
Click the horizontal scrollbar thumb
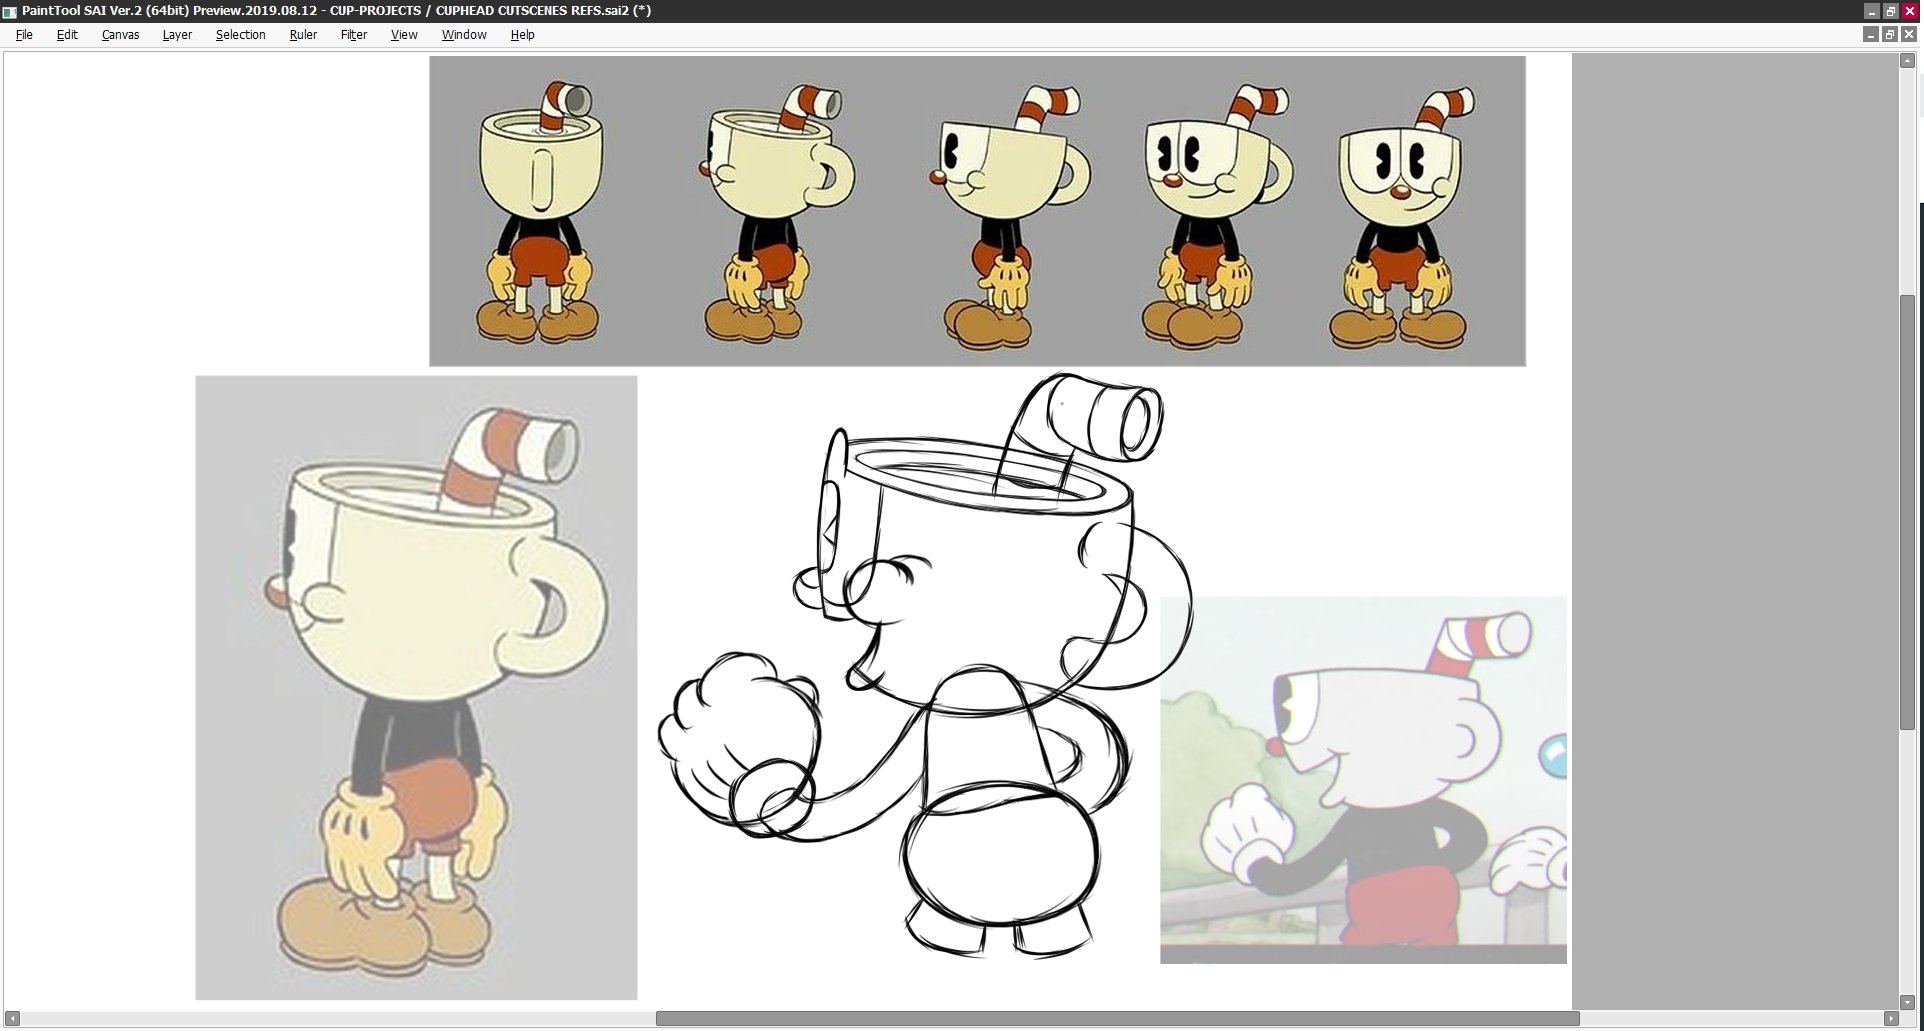(x=1117, y=1019)
